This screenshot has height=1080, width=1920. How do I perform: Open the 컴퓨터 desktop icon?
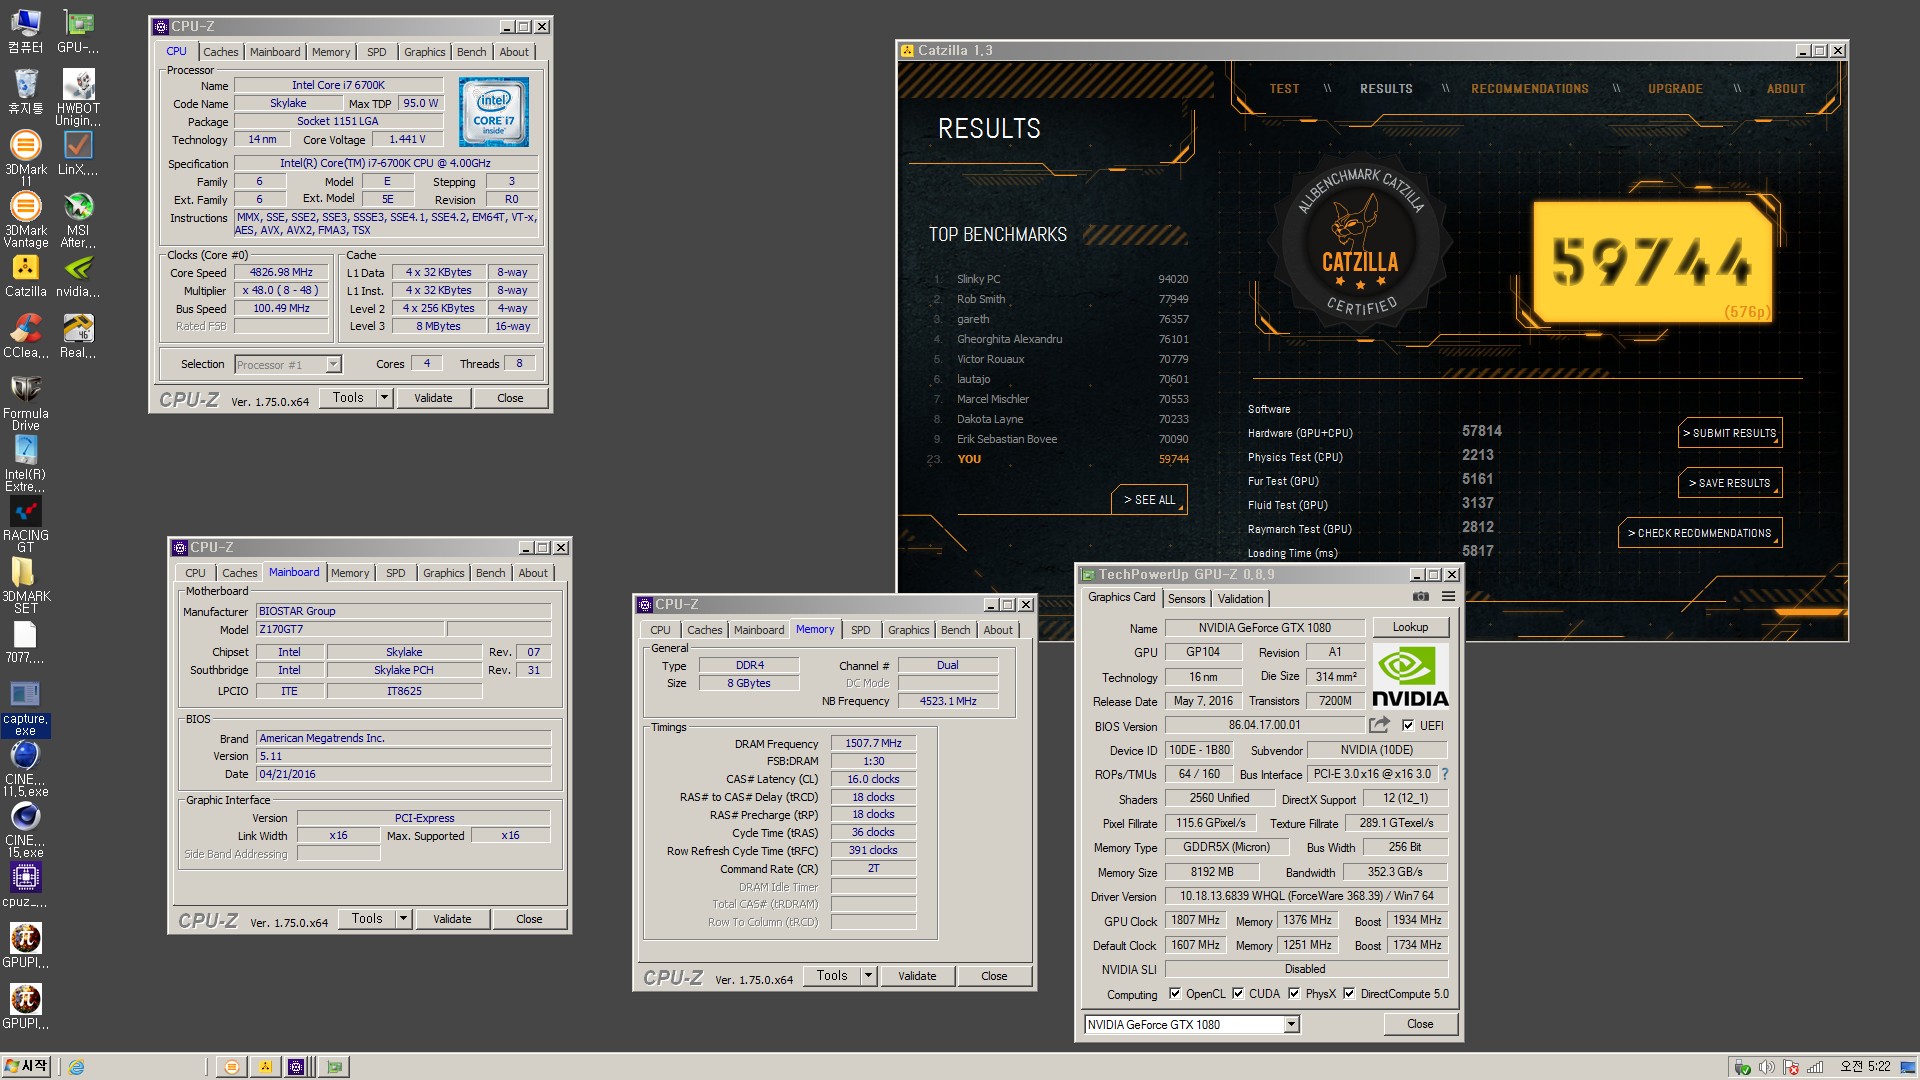click(26, 31)
